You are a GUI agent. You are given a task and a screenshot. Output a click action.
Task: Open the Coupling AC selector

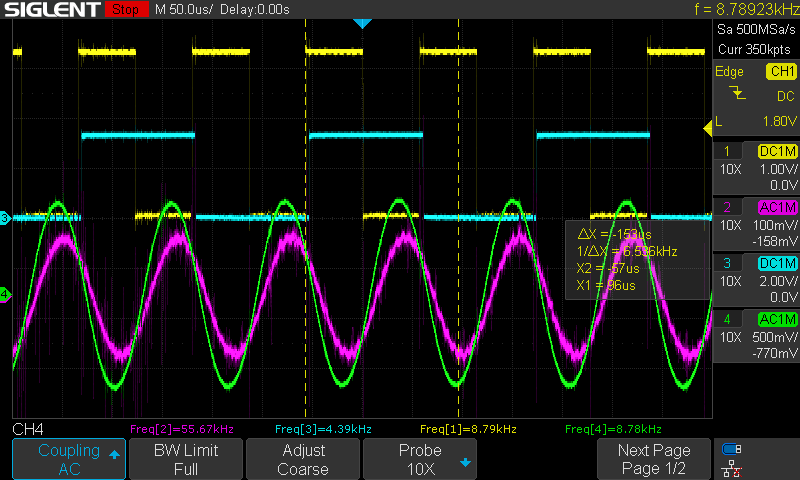coord(69,459)
